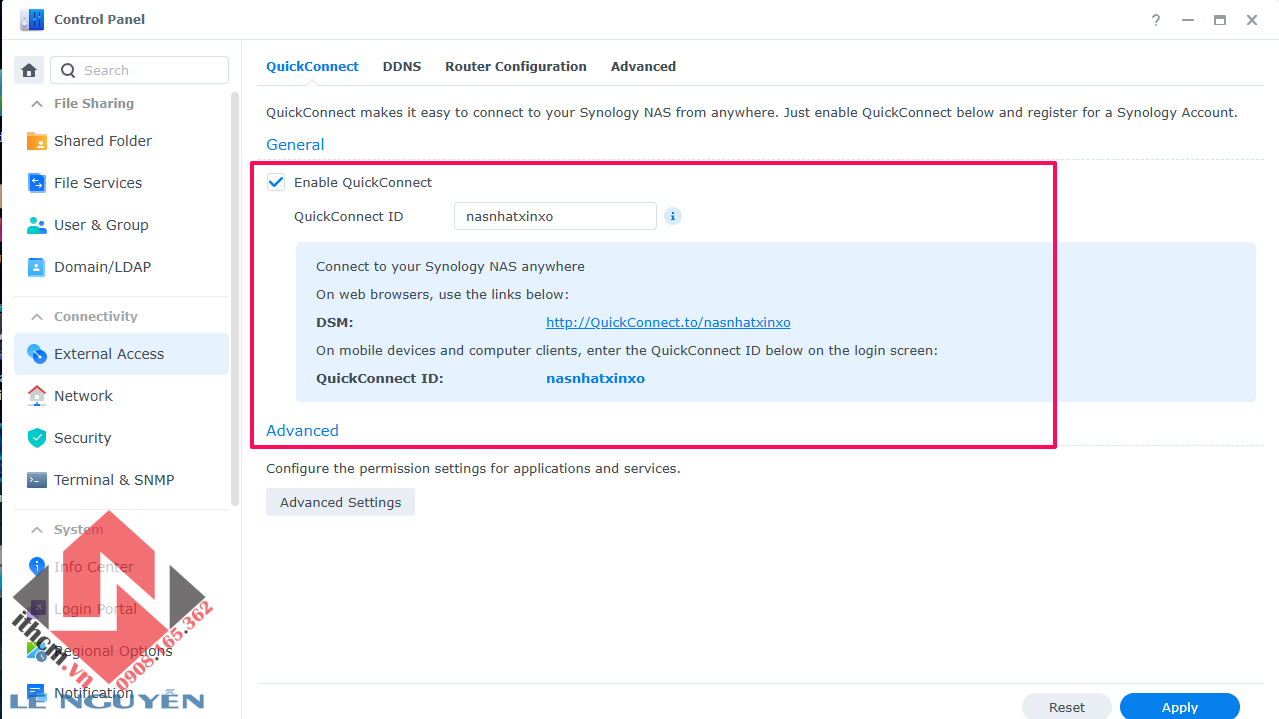Open the Network settings icon
Screen dimensions: 1279x719
pyautogui.click(x=37, y=396)
